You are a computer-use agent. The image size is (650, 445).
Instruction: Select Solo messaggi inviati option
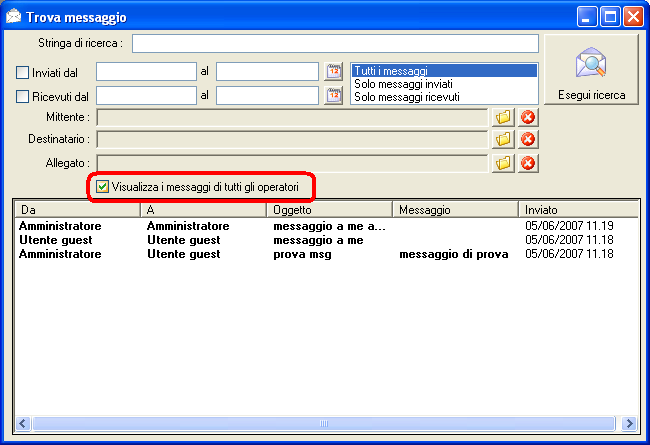[x=444, y=84]
